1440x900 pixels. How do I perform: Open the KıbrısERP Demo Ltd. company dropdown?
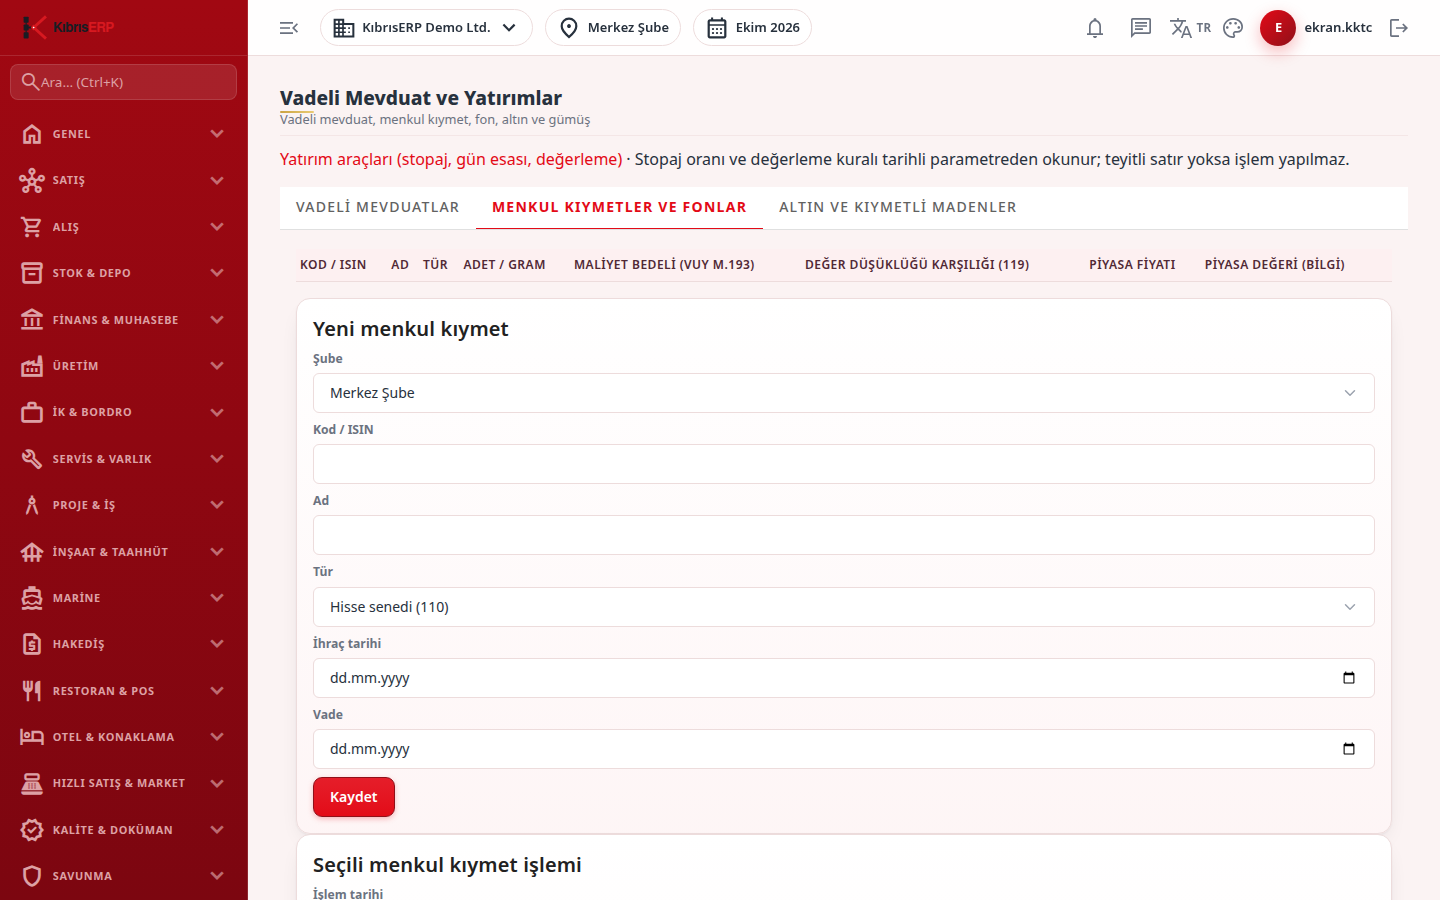(x=426, y=28)
